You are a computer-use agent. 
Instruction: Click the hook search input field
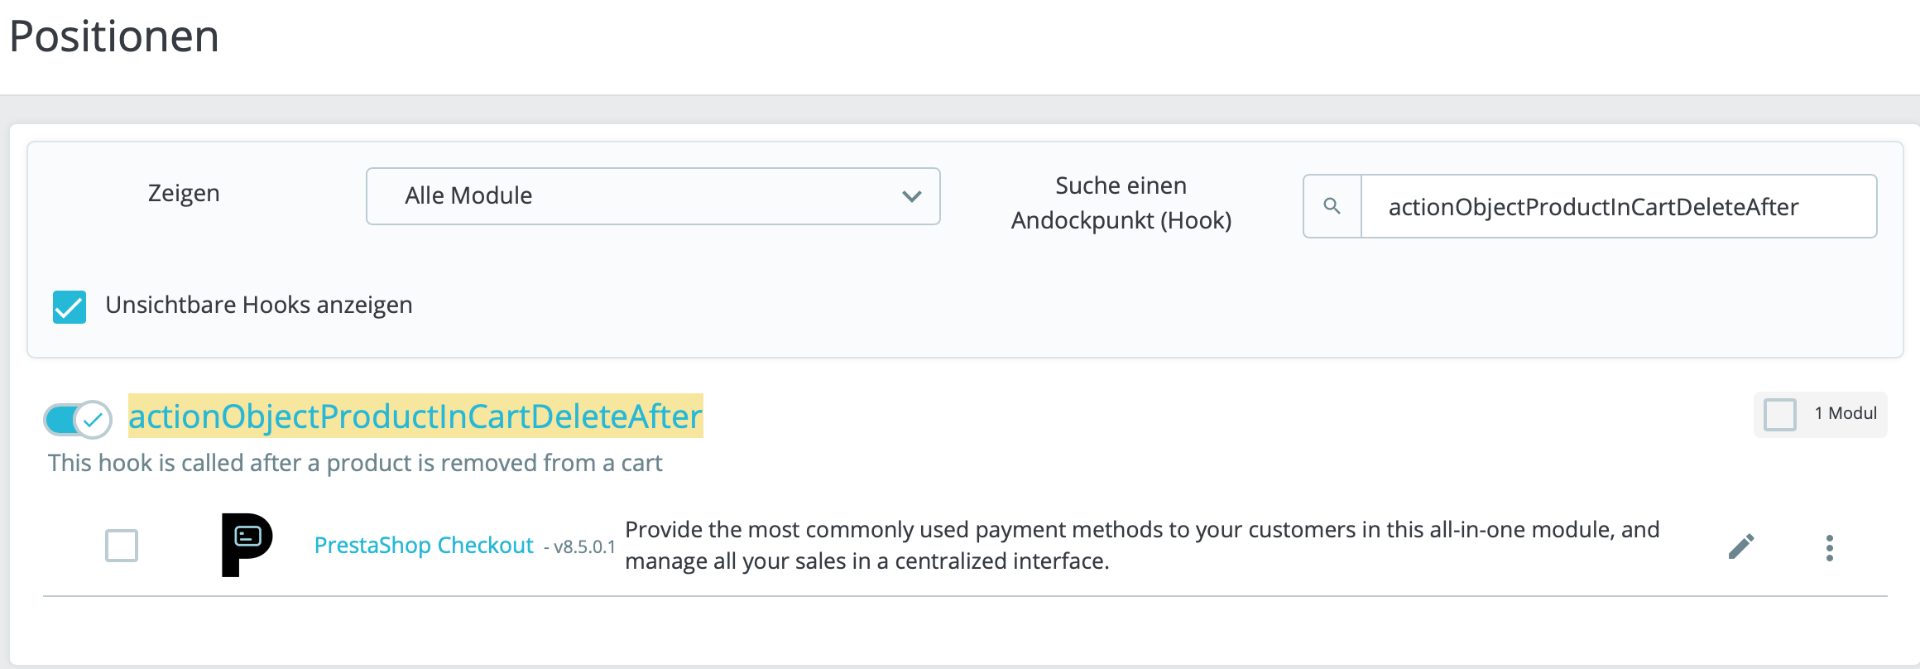(1617, 207)
